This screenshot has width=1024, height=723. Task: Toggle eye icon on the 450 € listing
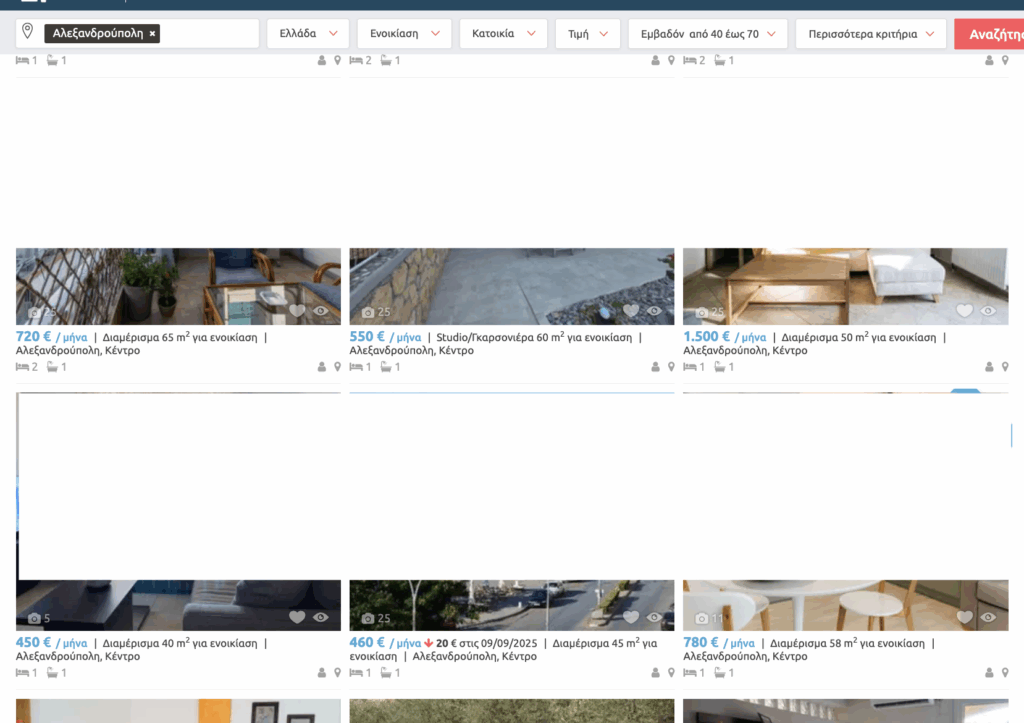pos(321,617)
